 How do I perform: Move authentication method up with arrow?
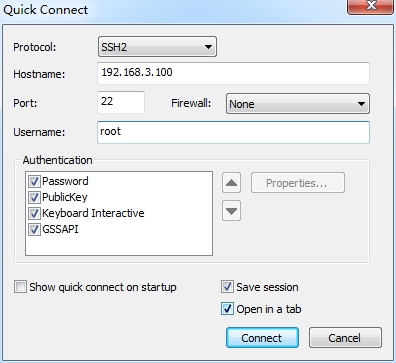tap(231, 183)
